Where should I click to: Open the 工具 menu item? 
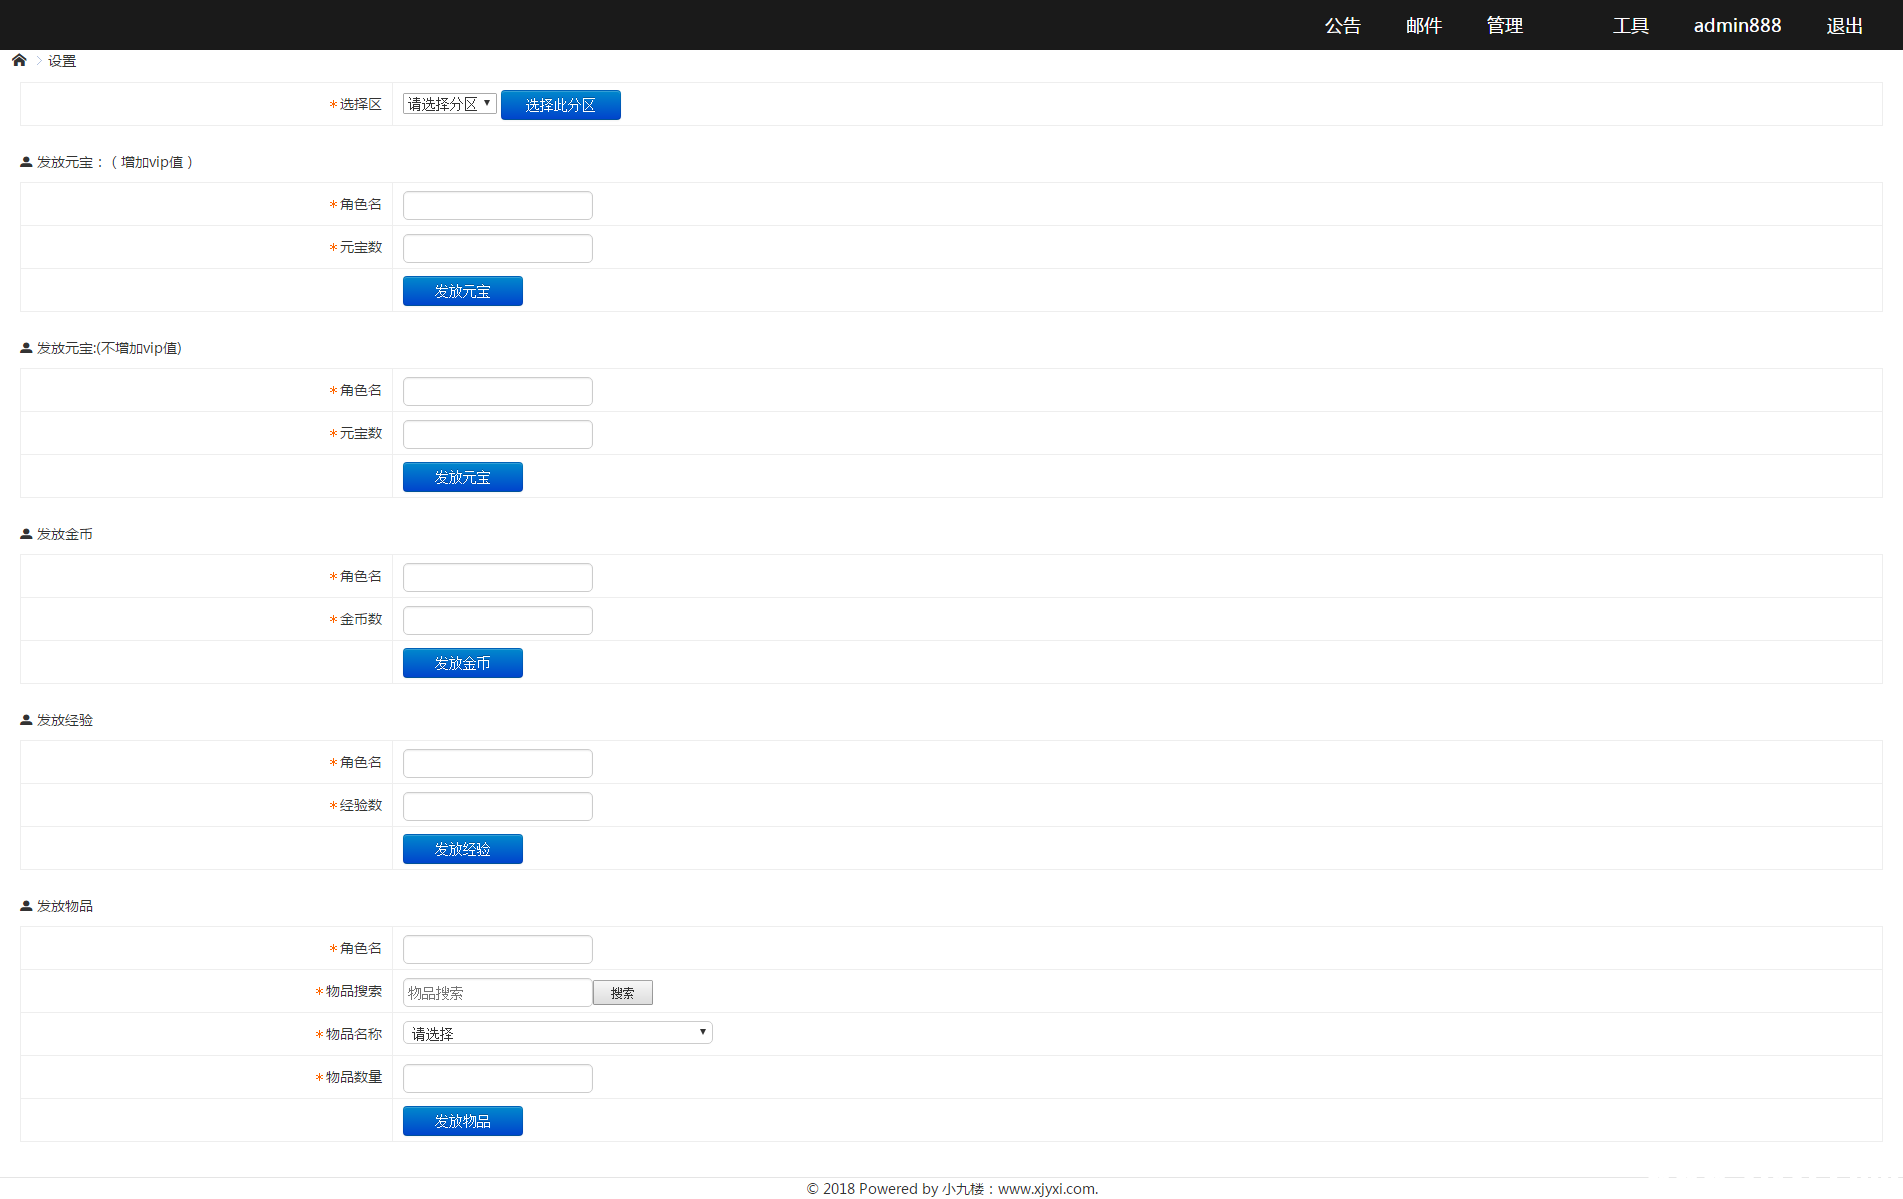(1630, 26)
